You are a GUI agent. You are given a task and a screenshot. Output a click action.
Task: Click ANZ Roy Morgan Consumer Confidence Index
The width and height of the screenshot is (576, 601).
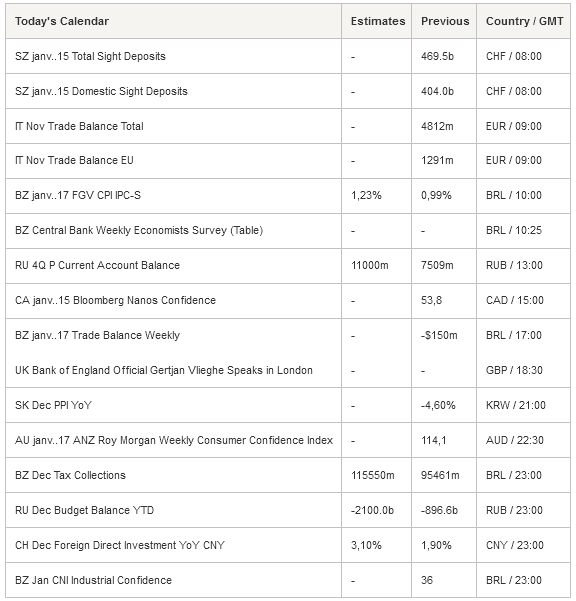(x=174, y=440)
